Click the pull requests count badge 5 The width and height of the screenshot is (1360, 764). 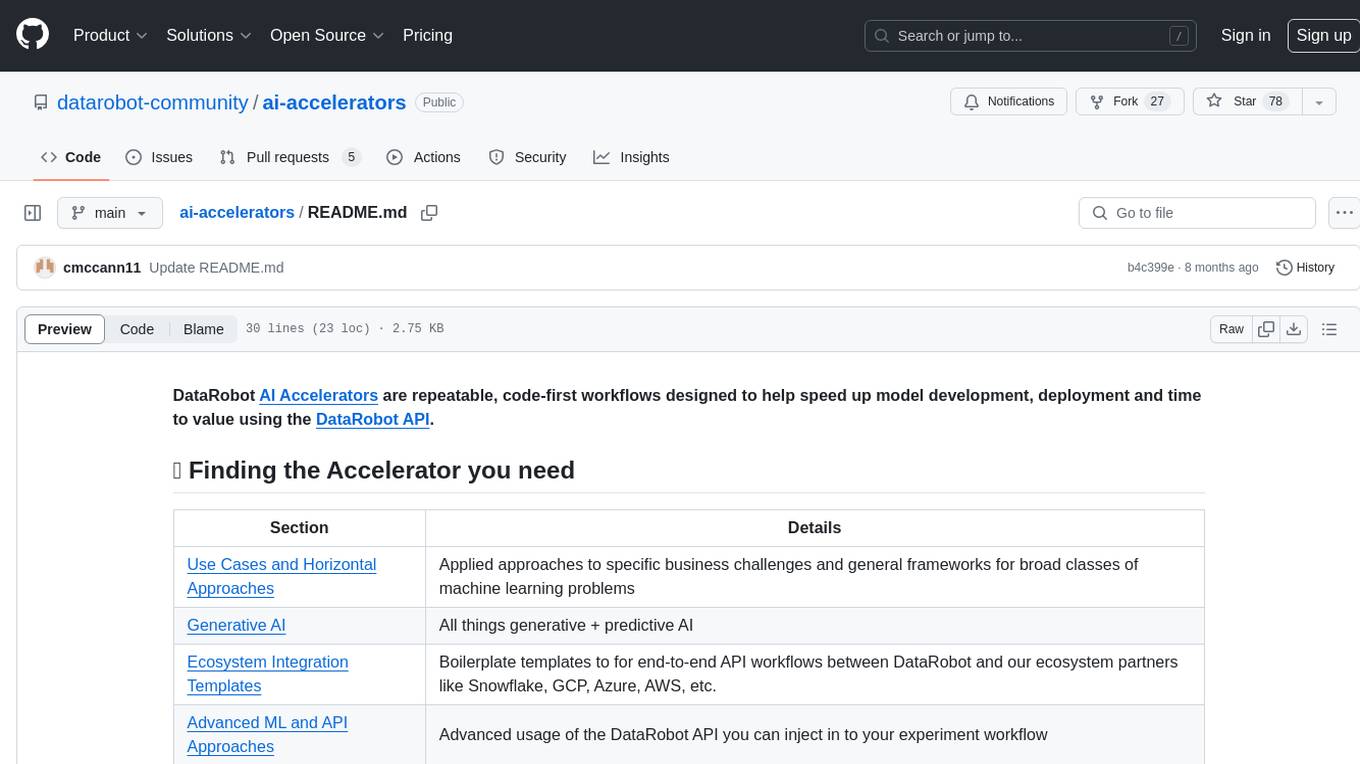click(351, 157)
